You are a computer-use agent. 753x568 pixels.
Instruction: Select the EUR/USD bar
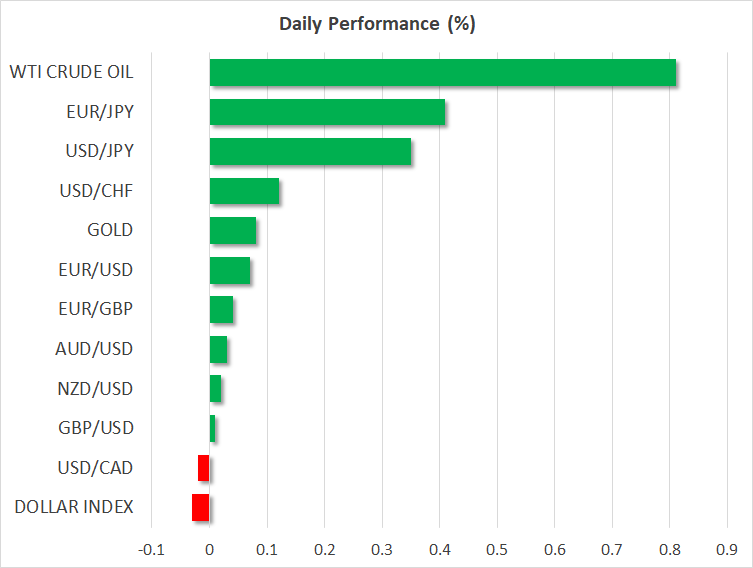tap(230, 270)
